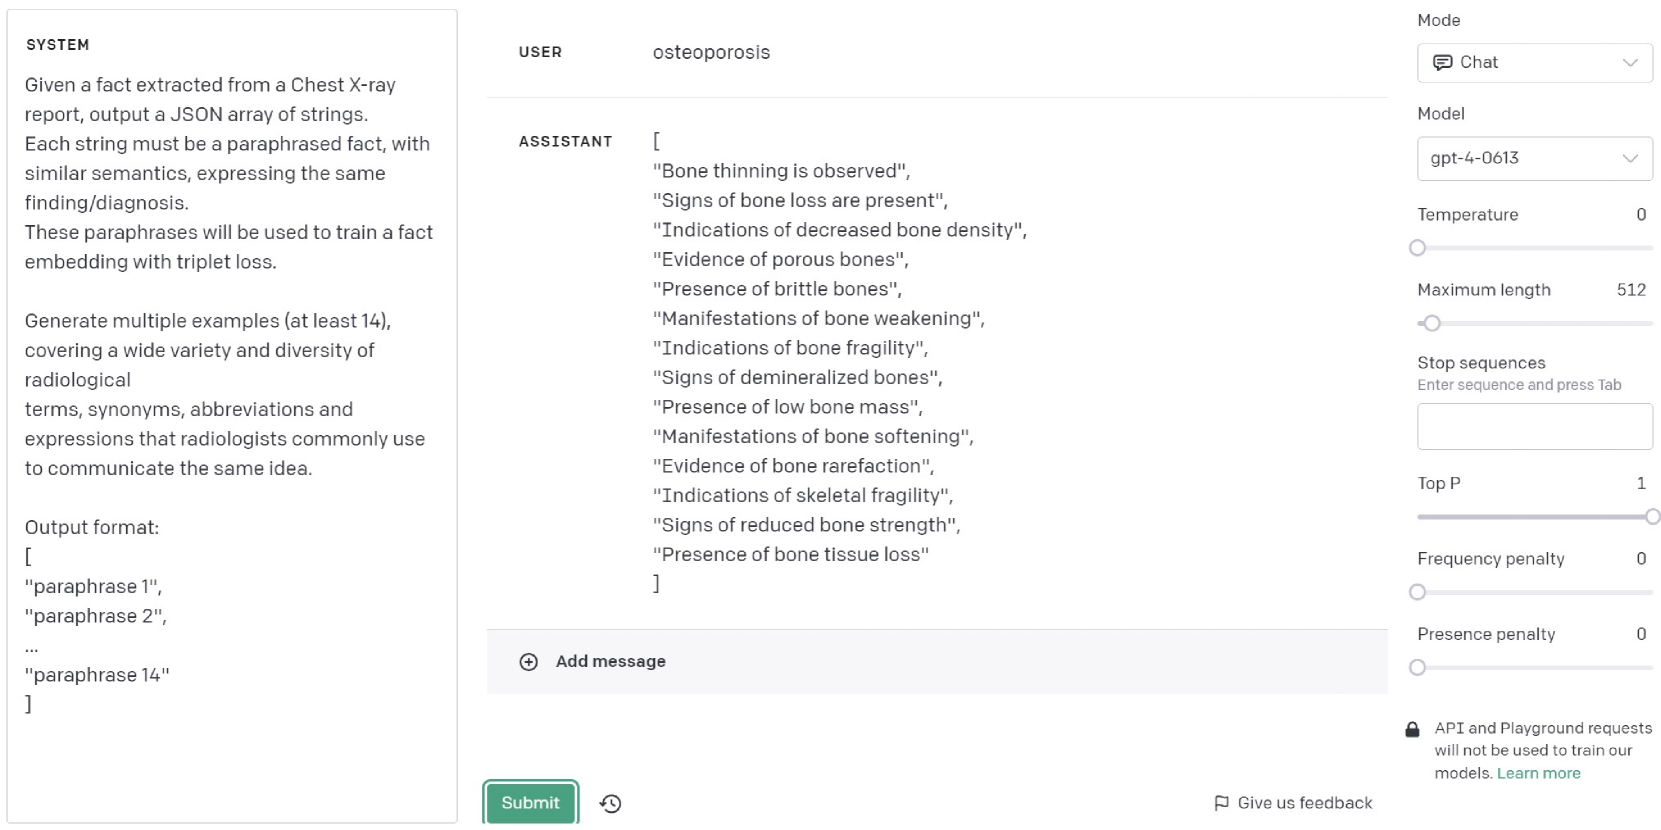Click the chat bubble icon in Mode
The image size is (1661, 830).
(x=1442, y=63)
